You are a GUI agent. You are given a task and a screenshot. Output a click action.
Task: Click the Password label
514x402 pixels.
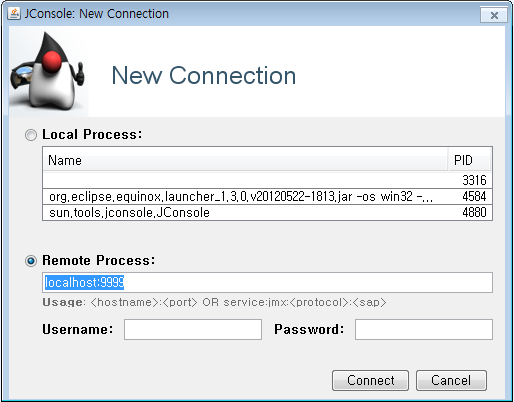[x=309, y=330]
